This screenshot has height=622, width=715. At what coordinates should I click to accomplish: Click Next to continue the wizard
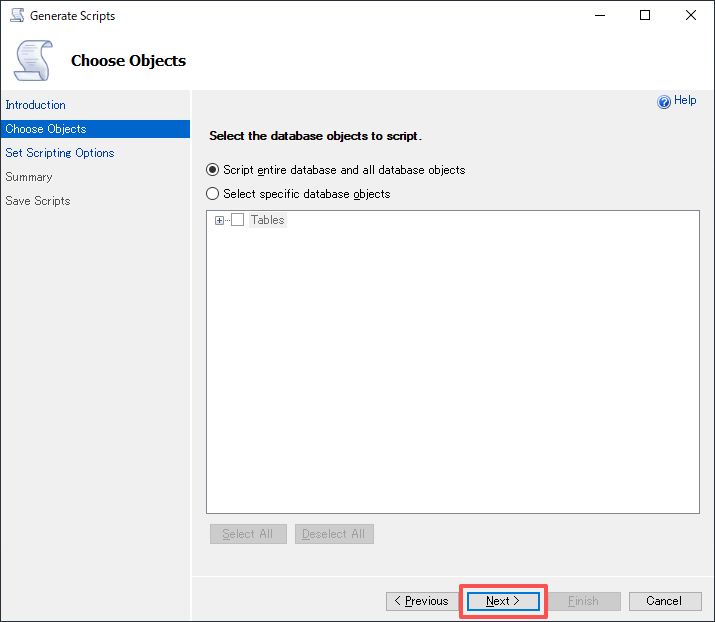pos(503,601)
